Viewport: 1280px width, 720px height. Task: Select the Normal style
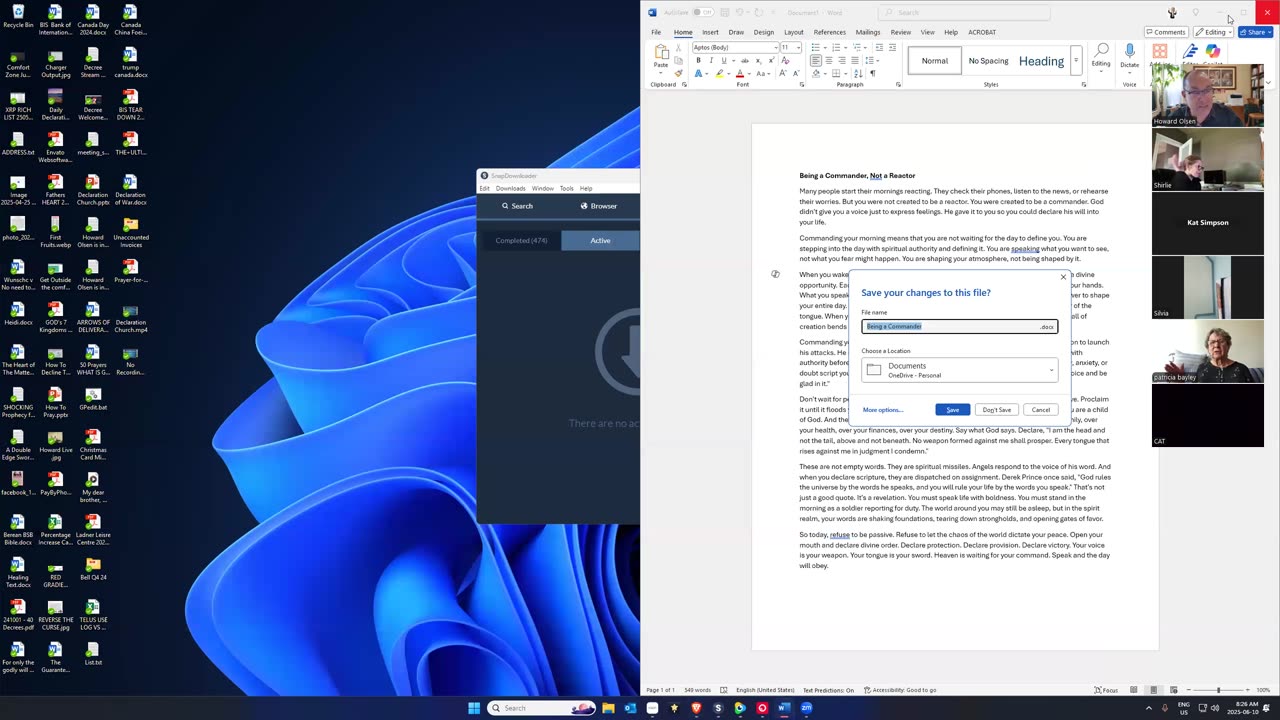click(x=935, y=61)
